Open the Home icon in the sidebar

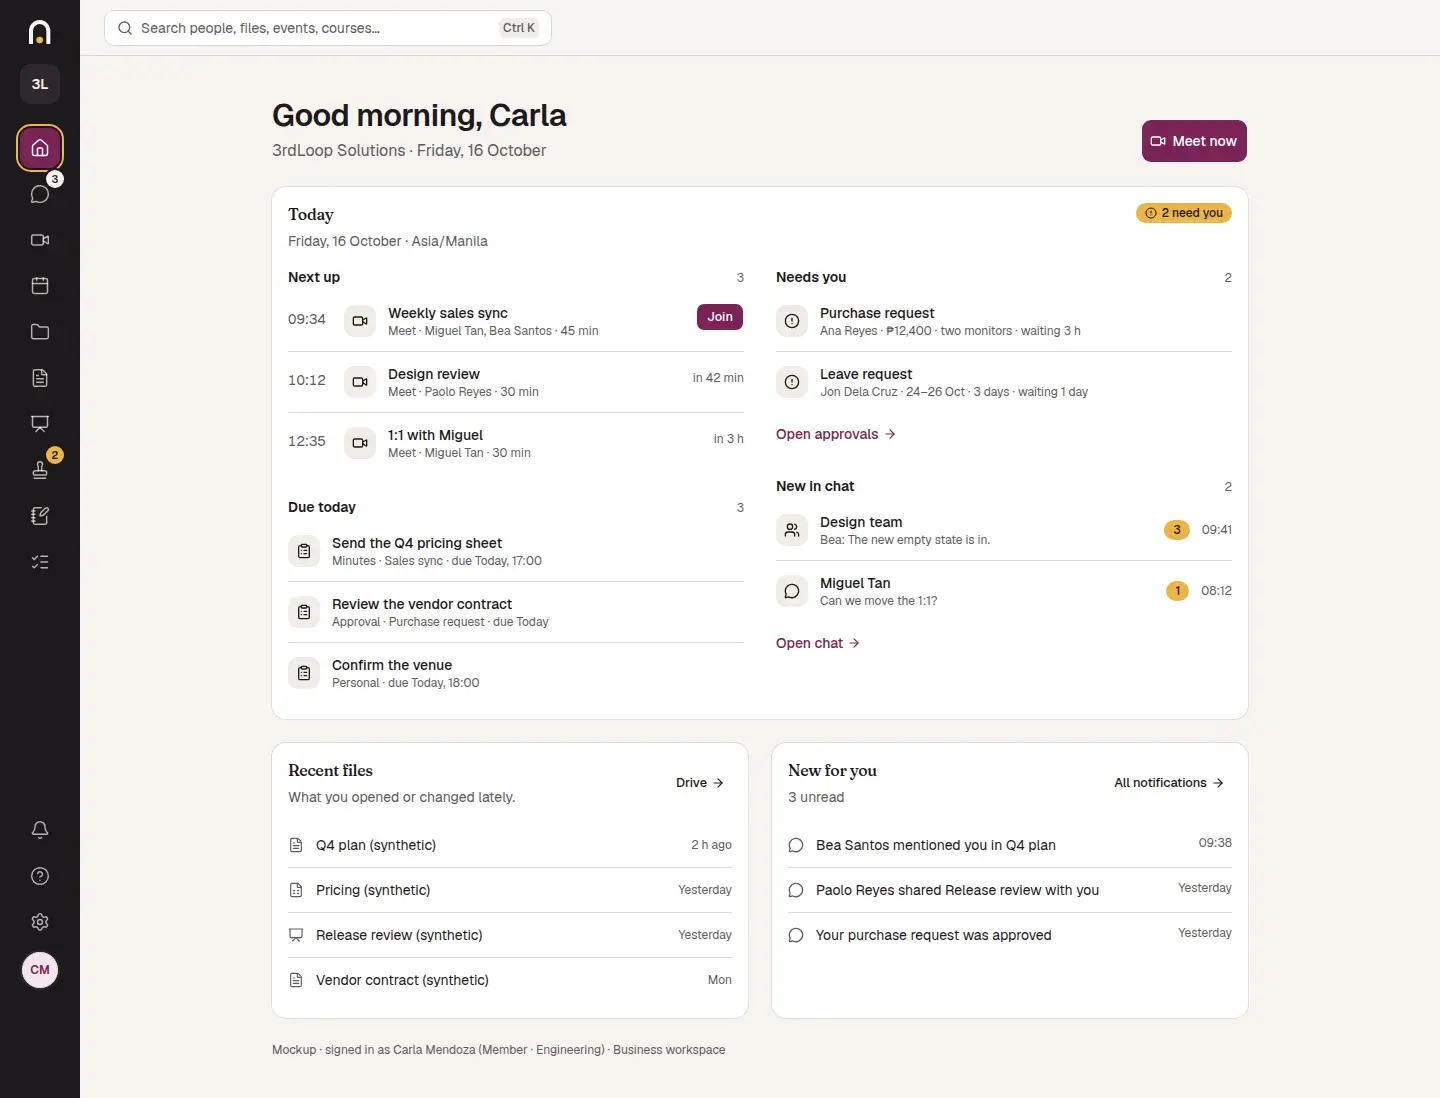point(40,148)
